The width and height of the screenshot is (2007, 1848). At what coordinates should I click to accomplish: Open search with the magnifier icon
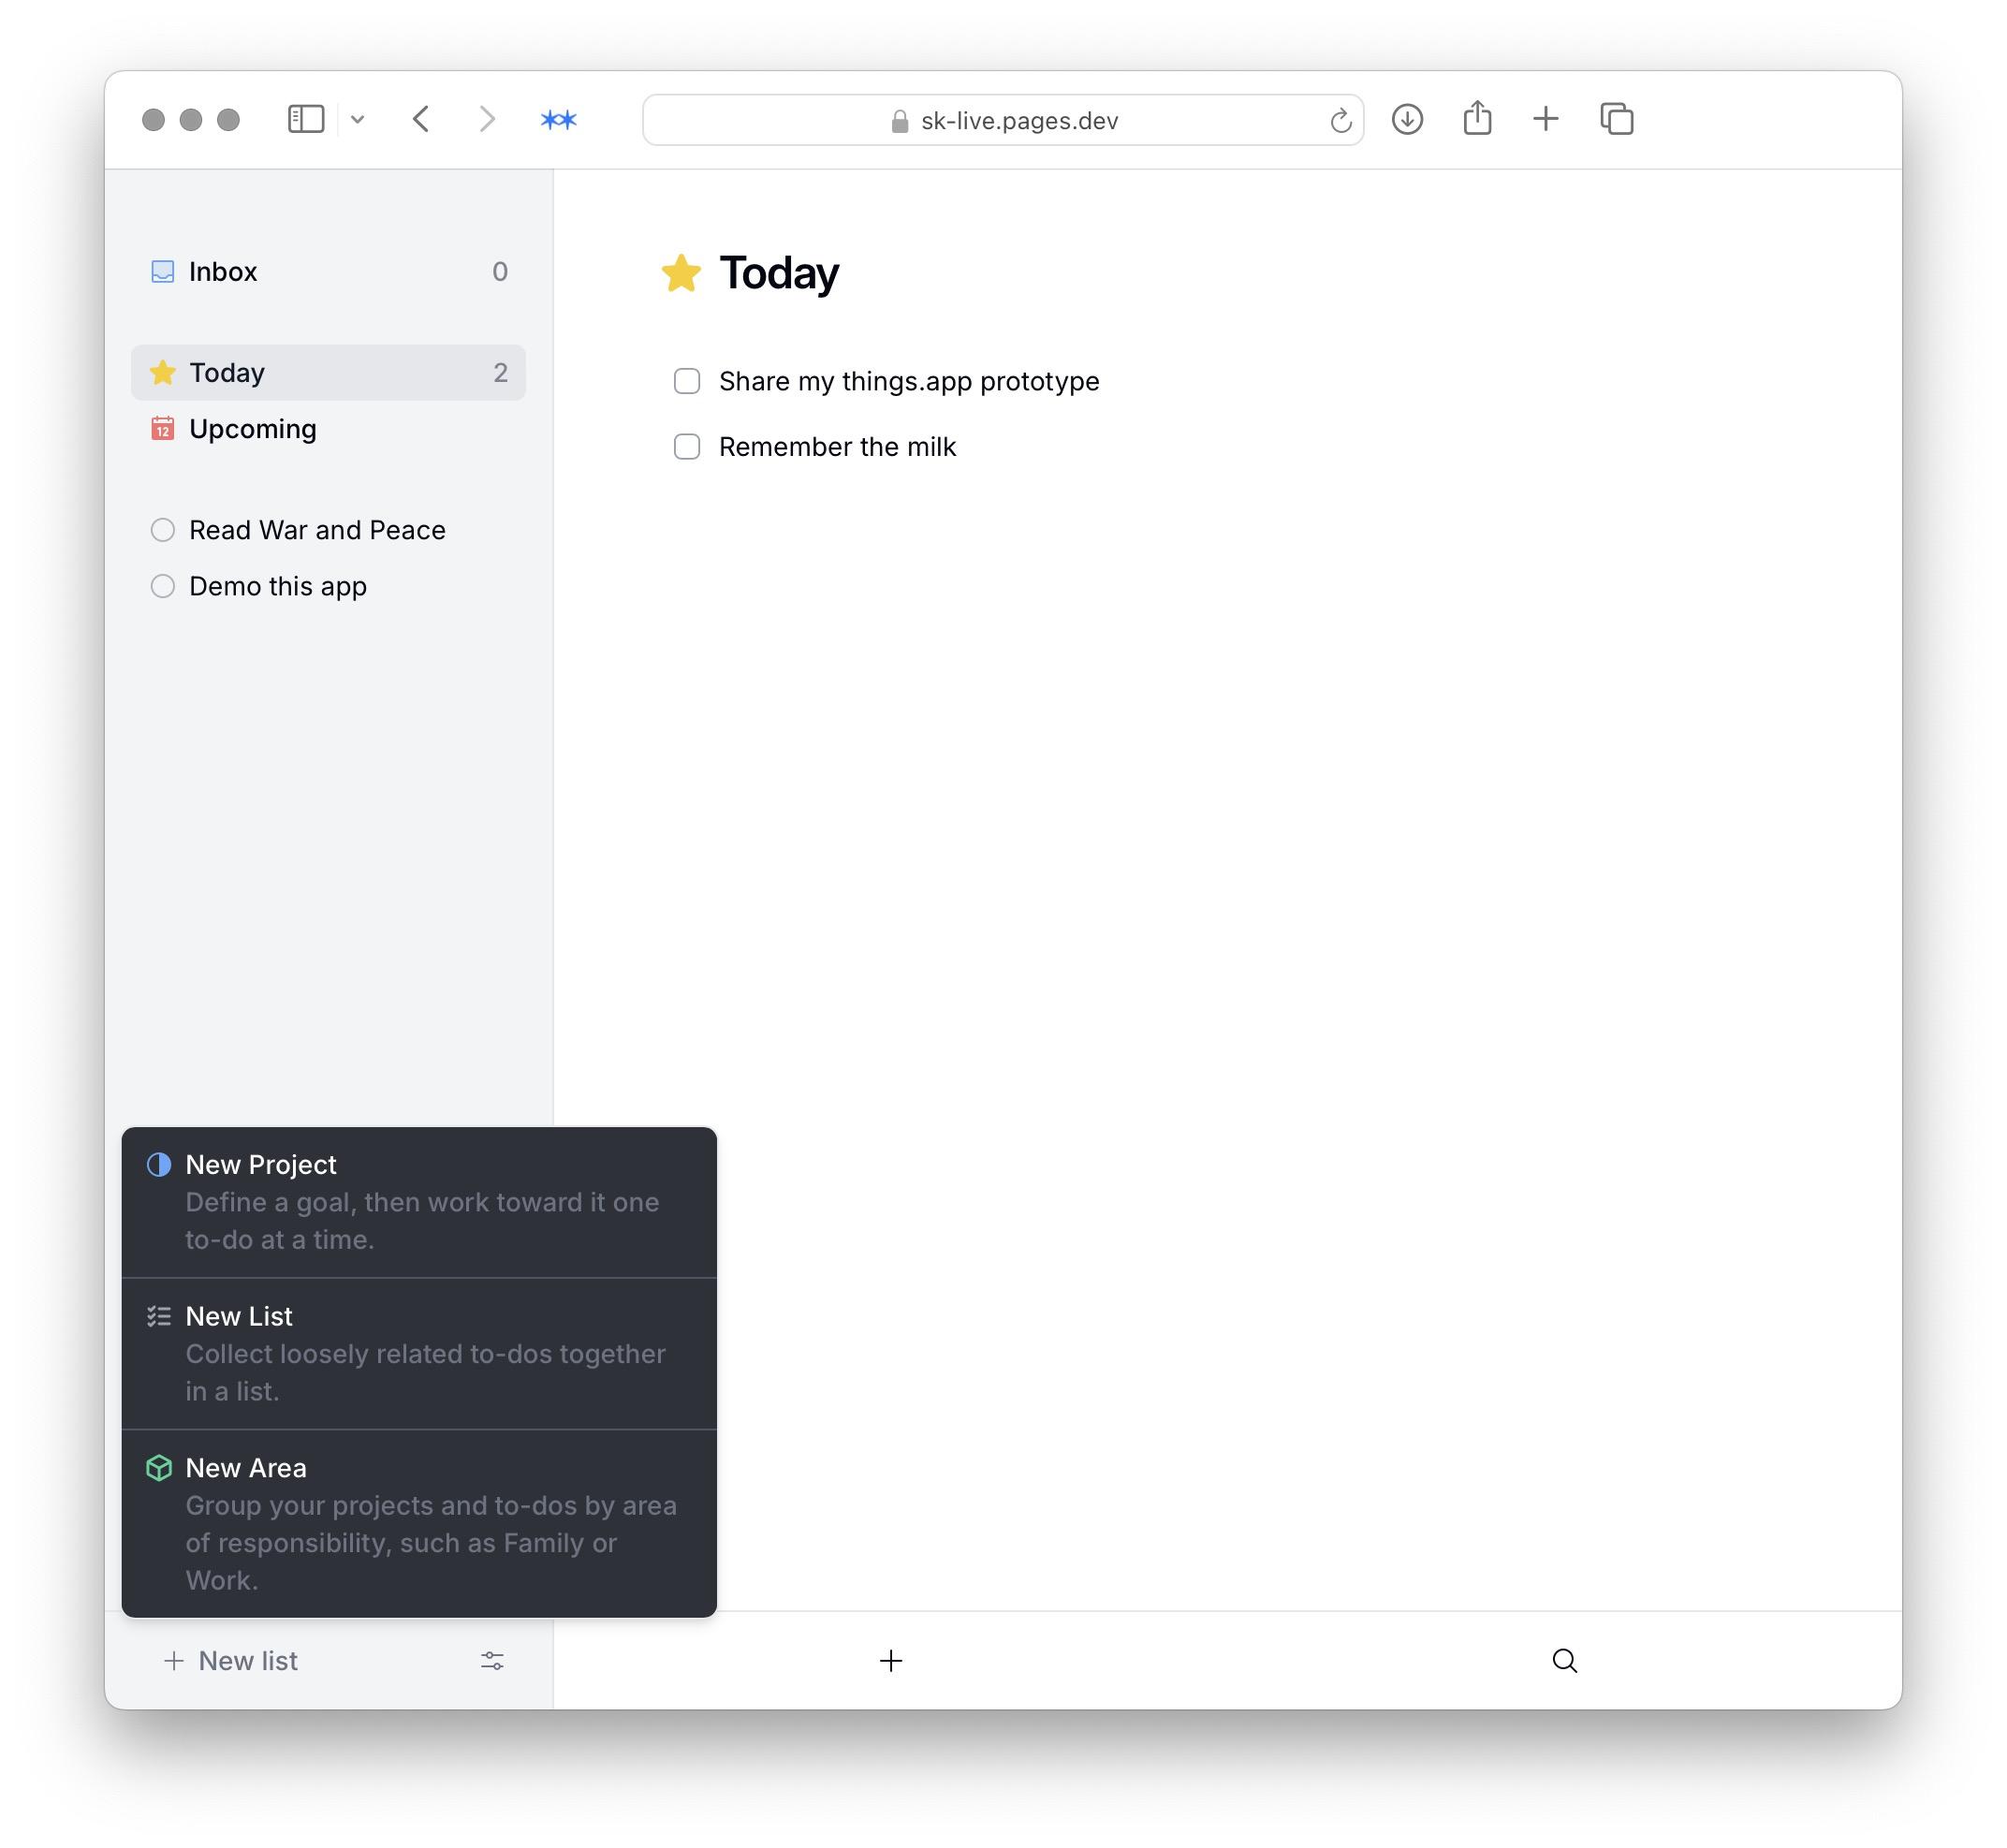(1565, 1661)
